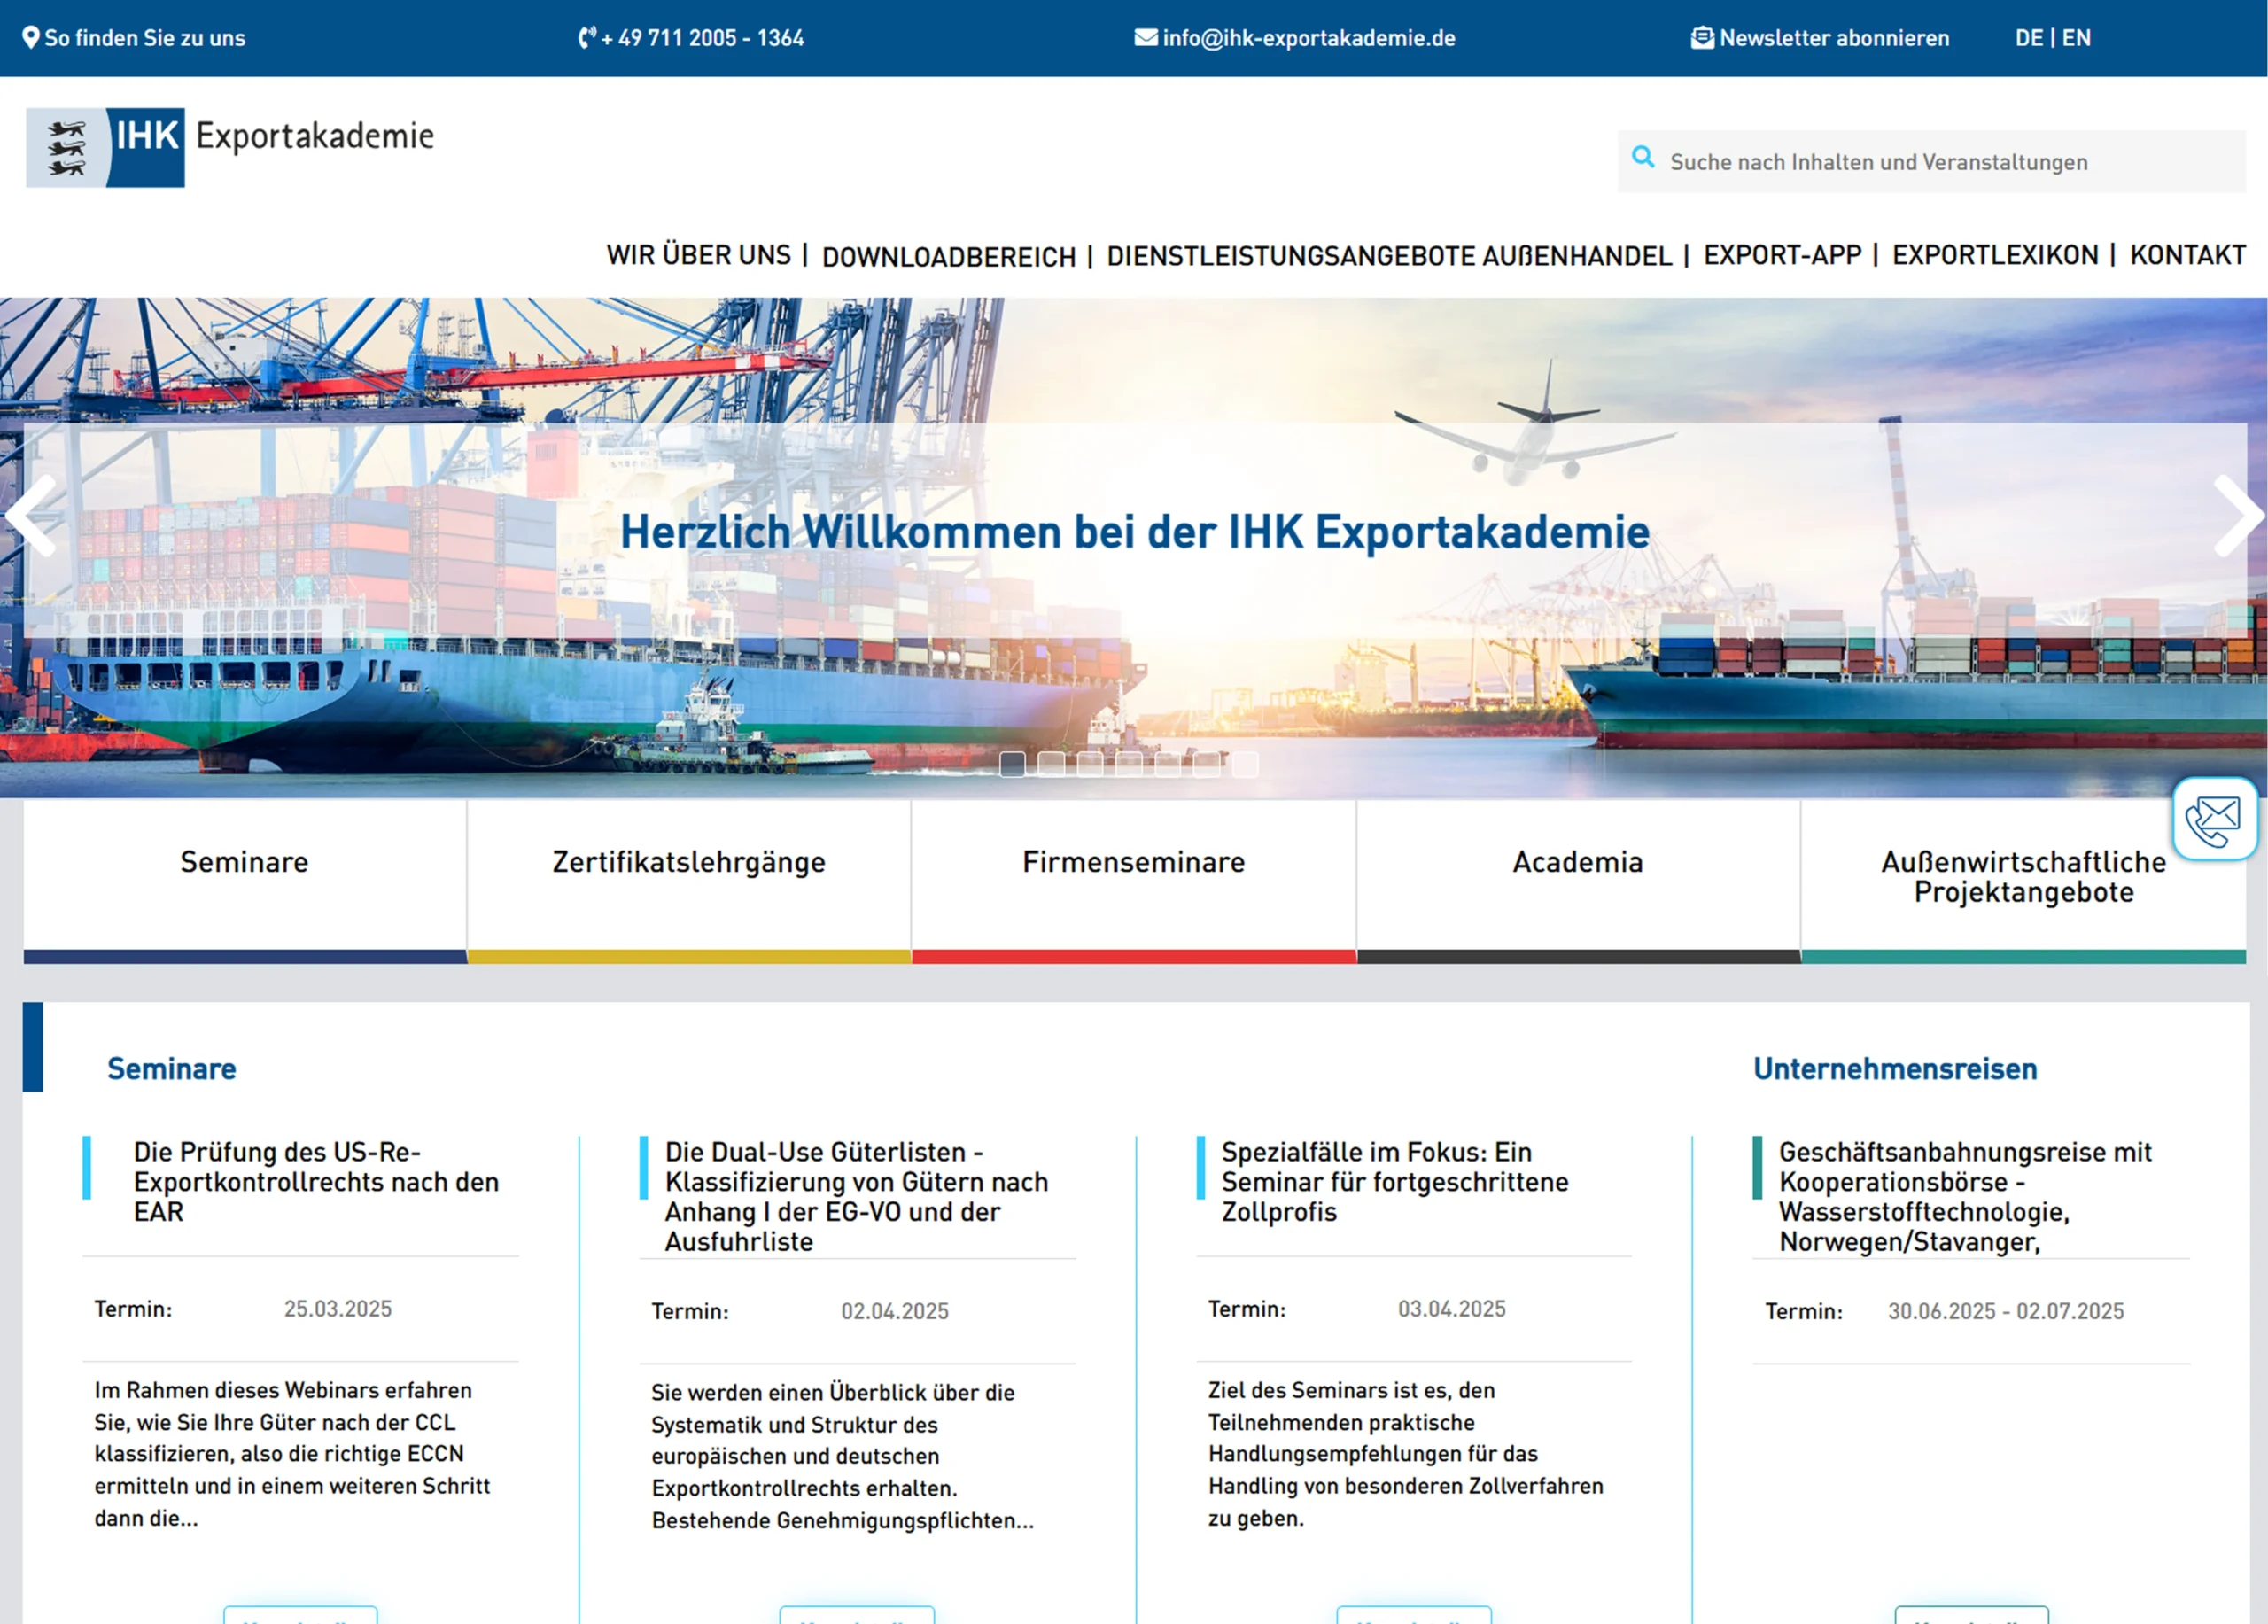Open 'KONTAKT' menu item
2268x1624 pixels.
pyautogui.click(x=2188, y=255)
